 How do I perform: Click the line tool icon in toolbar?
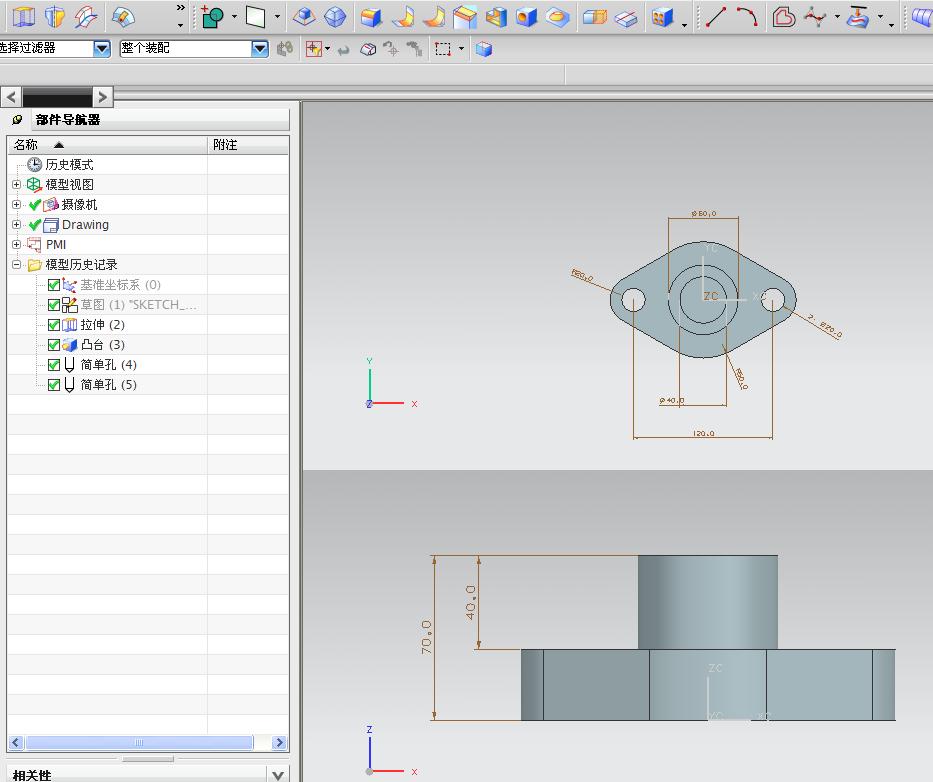716,17
